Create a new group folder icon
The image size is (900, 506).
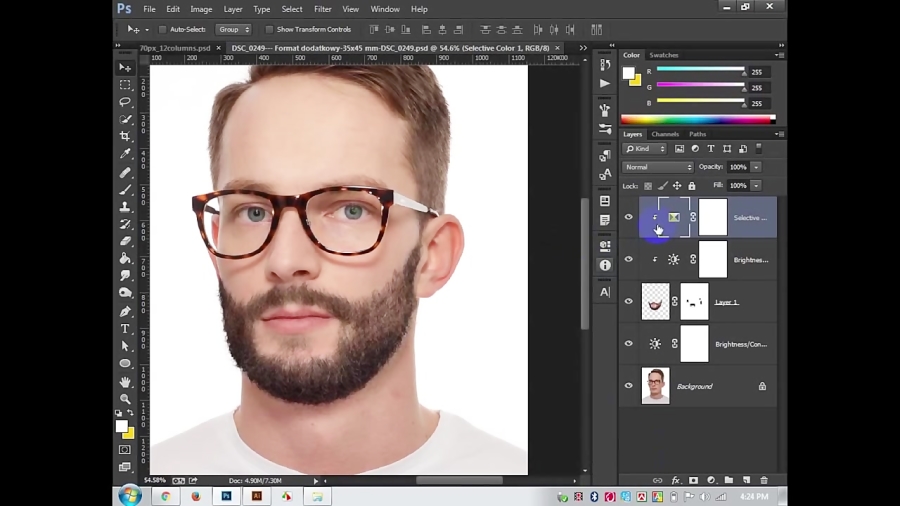point(728,480)
